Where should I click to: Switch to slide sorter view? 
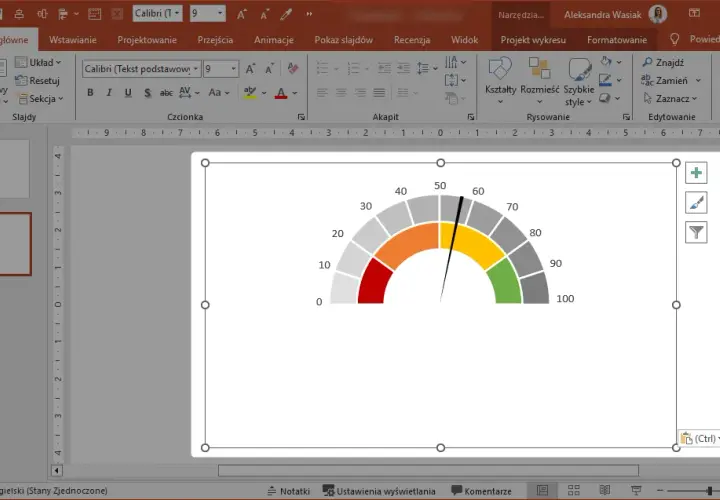[574, 490]
